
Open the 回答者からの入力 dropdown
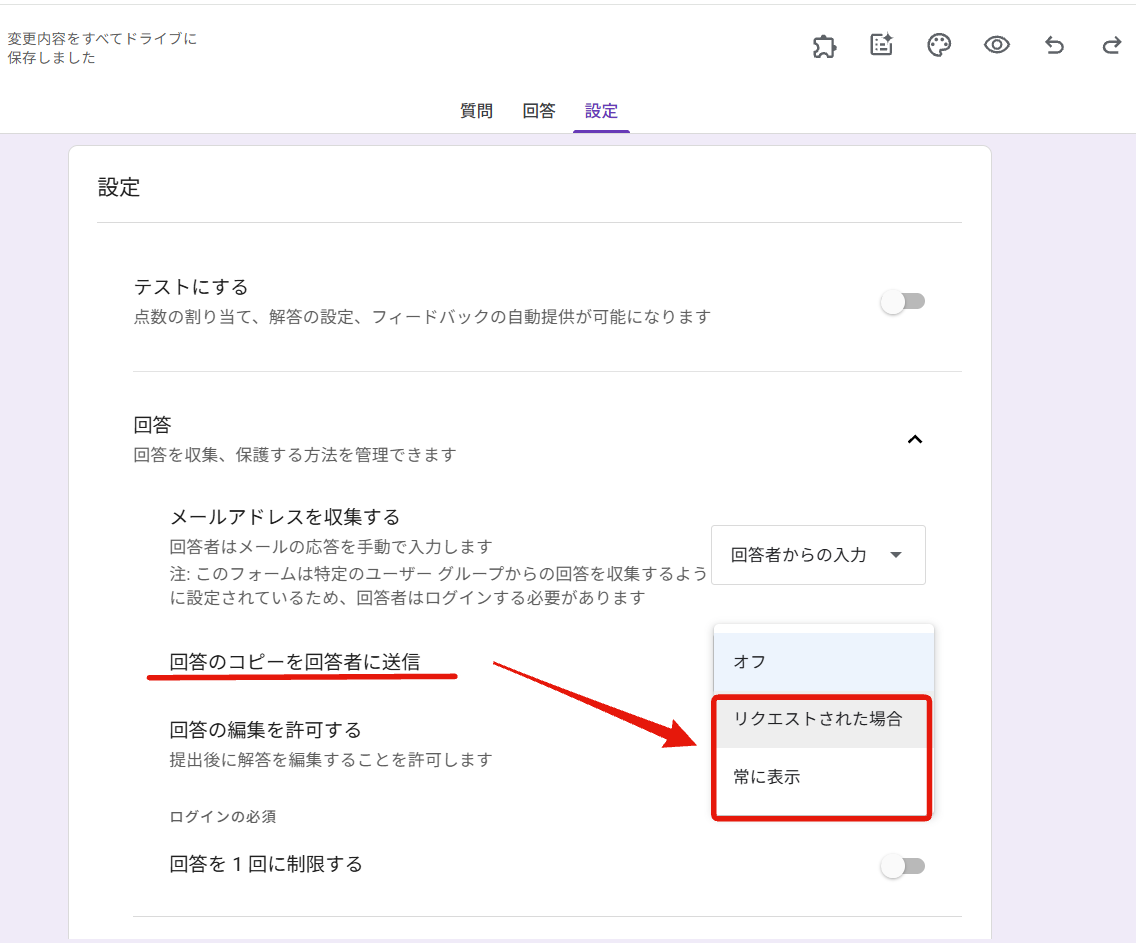coord(818,555)
